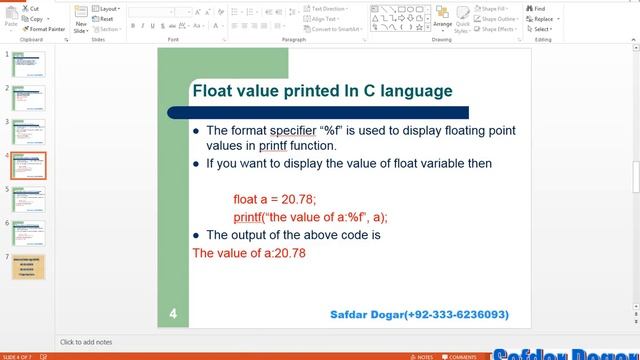Open the Layout dropdown
This screenshot has width=640, height=360.
point(106,9)
